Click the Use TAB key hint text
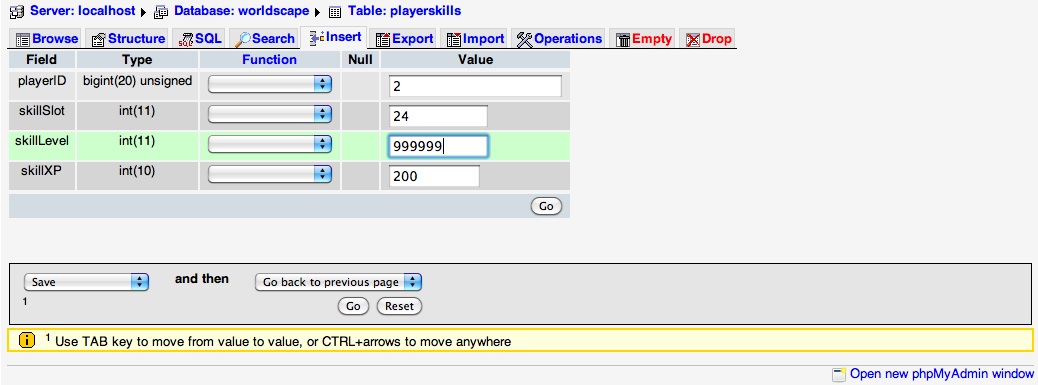1038x385 pixels. click(283, 341)
